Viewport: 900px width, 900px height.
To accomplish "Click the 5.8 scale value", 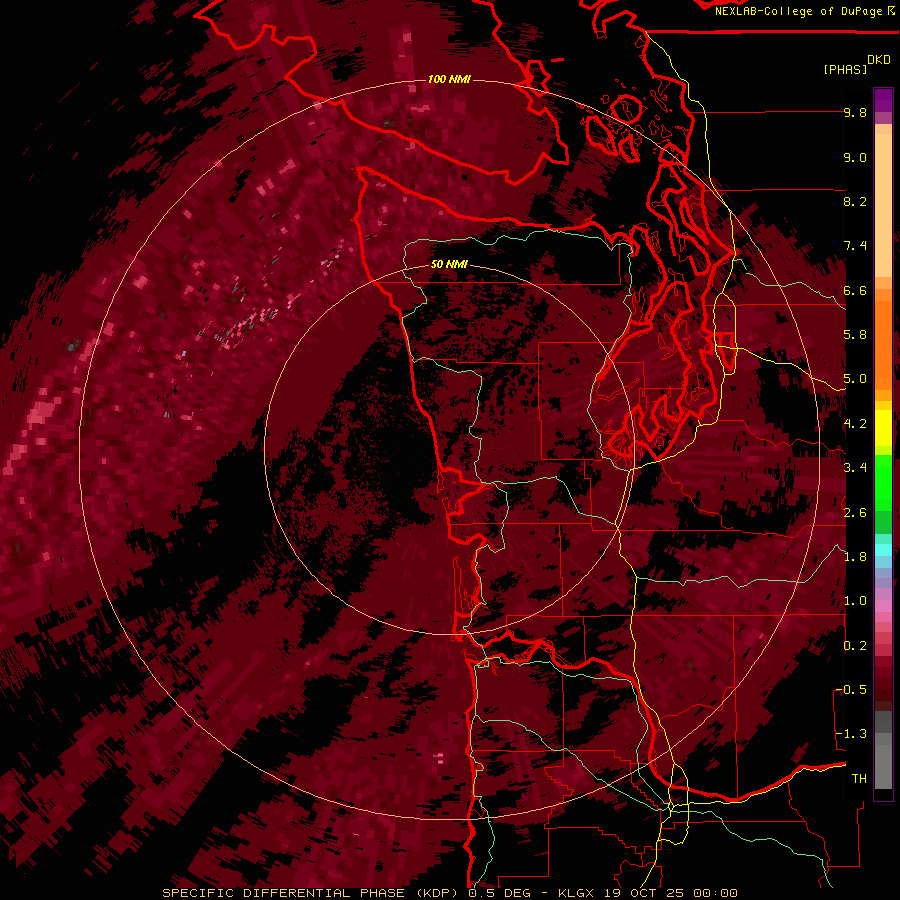I will (x=855, y=335).
